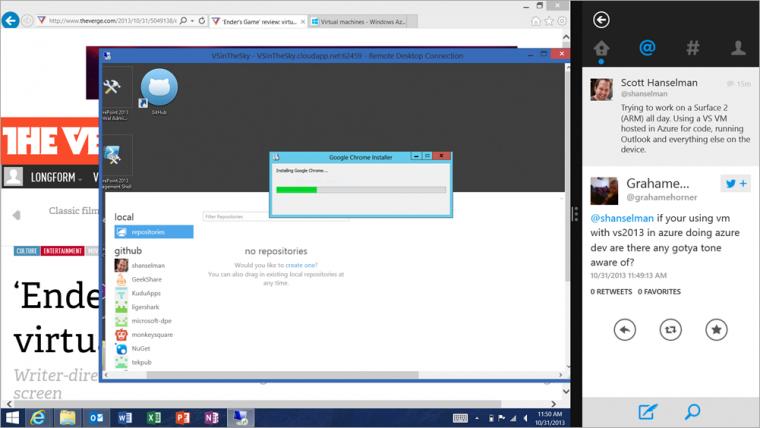Search Twitter with magnifier icon
The height and width of the screenshot is (428, 760).
click(x=692, y=412)
